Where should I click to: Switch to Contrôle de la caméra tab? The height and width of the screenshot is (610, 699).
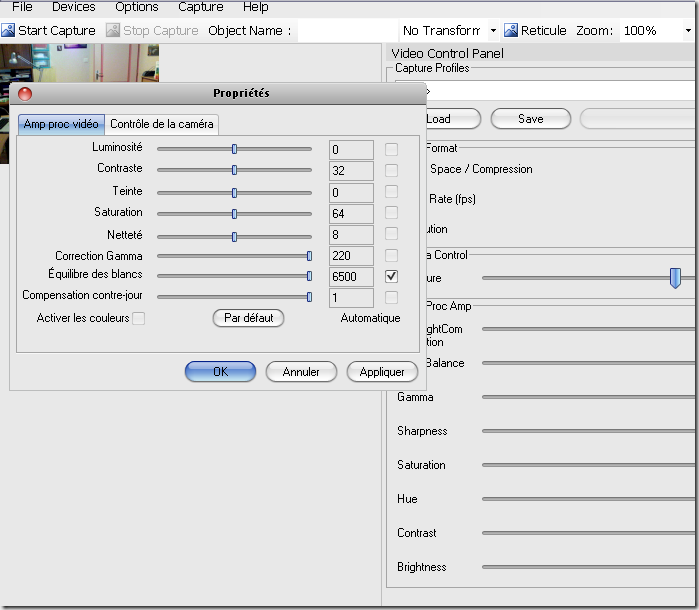pyautogui.click(x=162, y=124)
